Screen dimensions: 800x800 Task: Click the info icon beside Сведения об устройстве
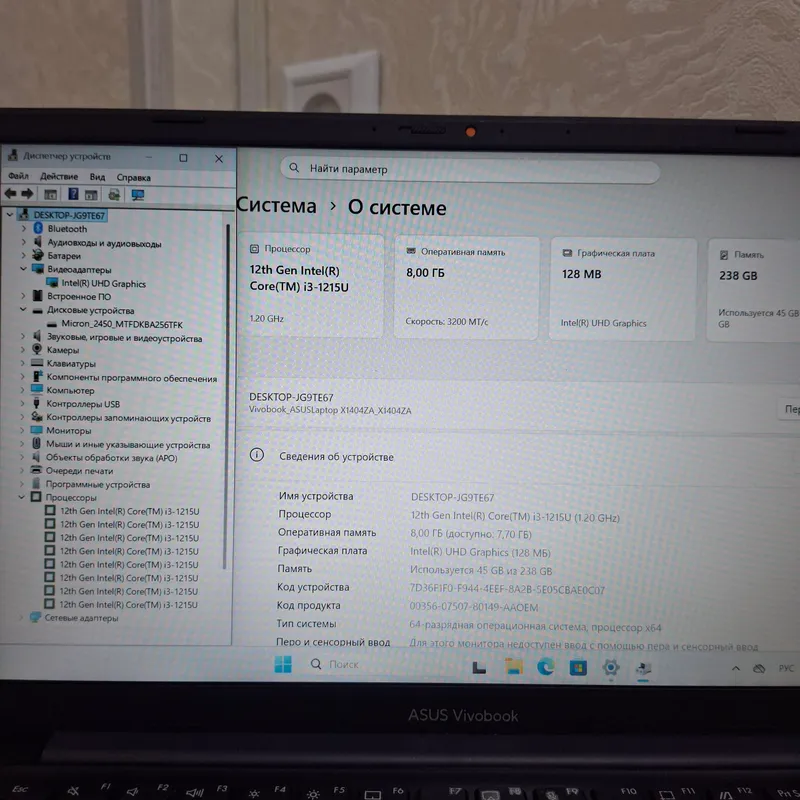257,455
